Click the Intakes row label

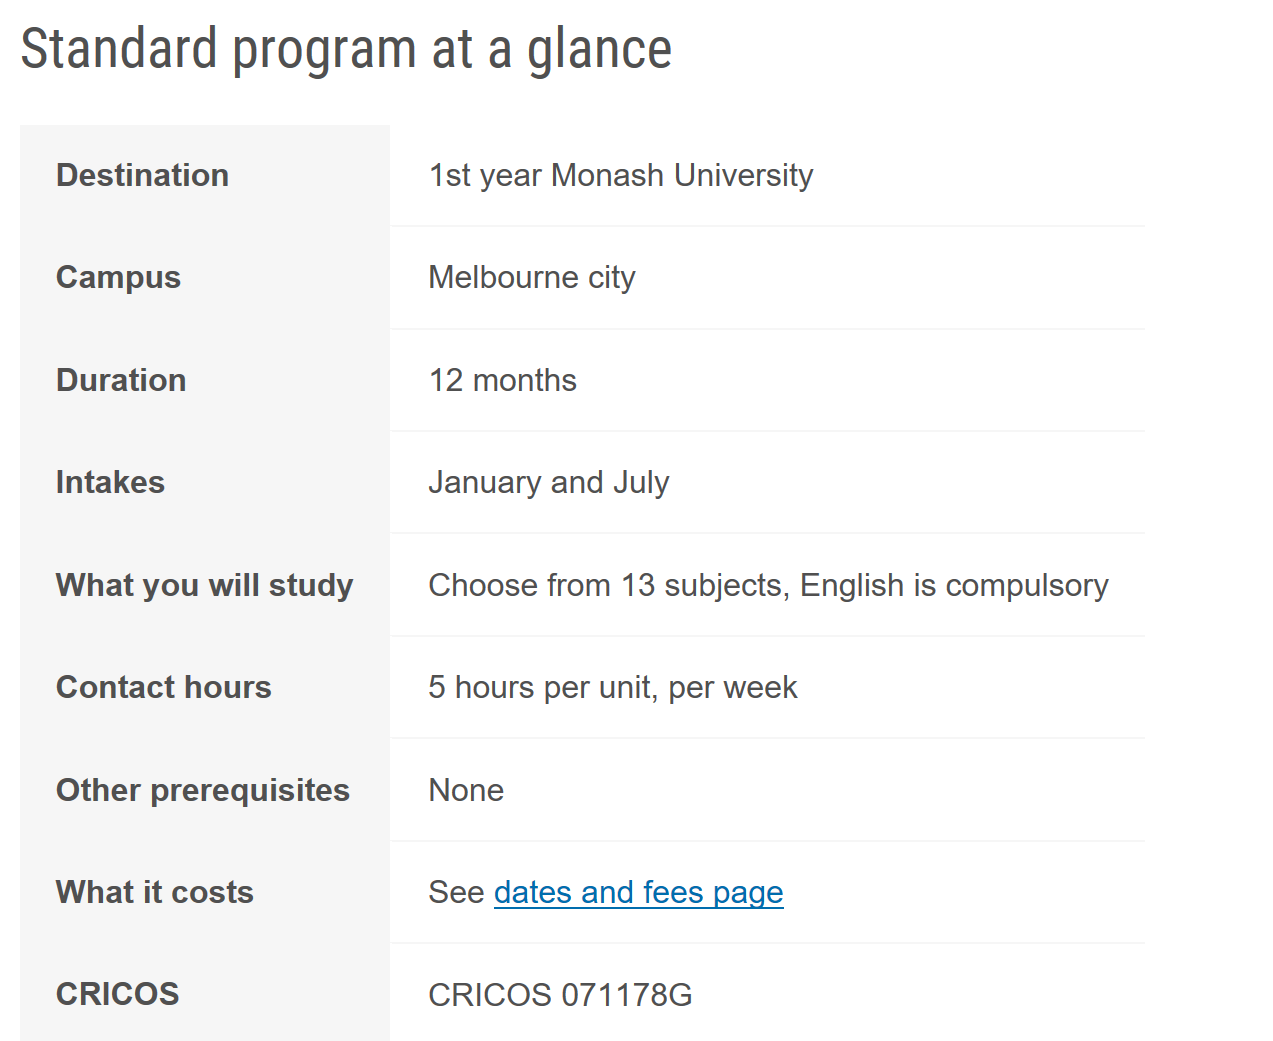[x=110, y=482]
